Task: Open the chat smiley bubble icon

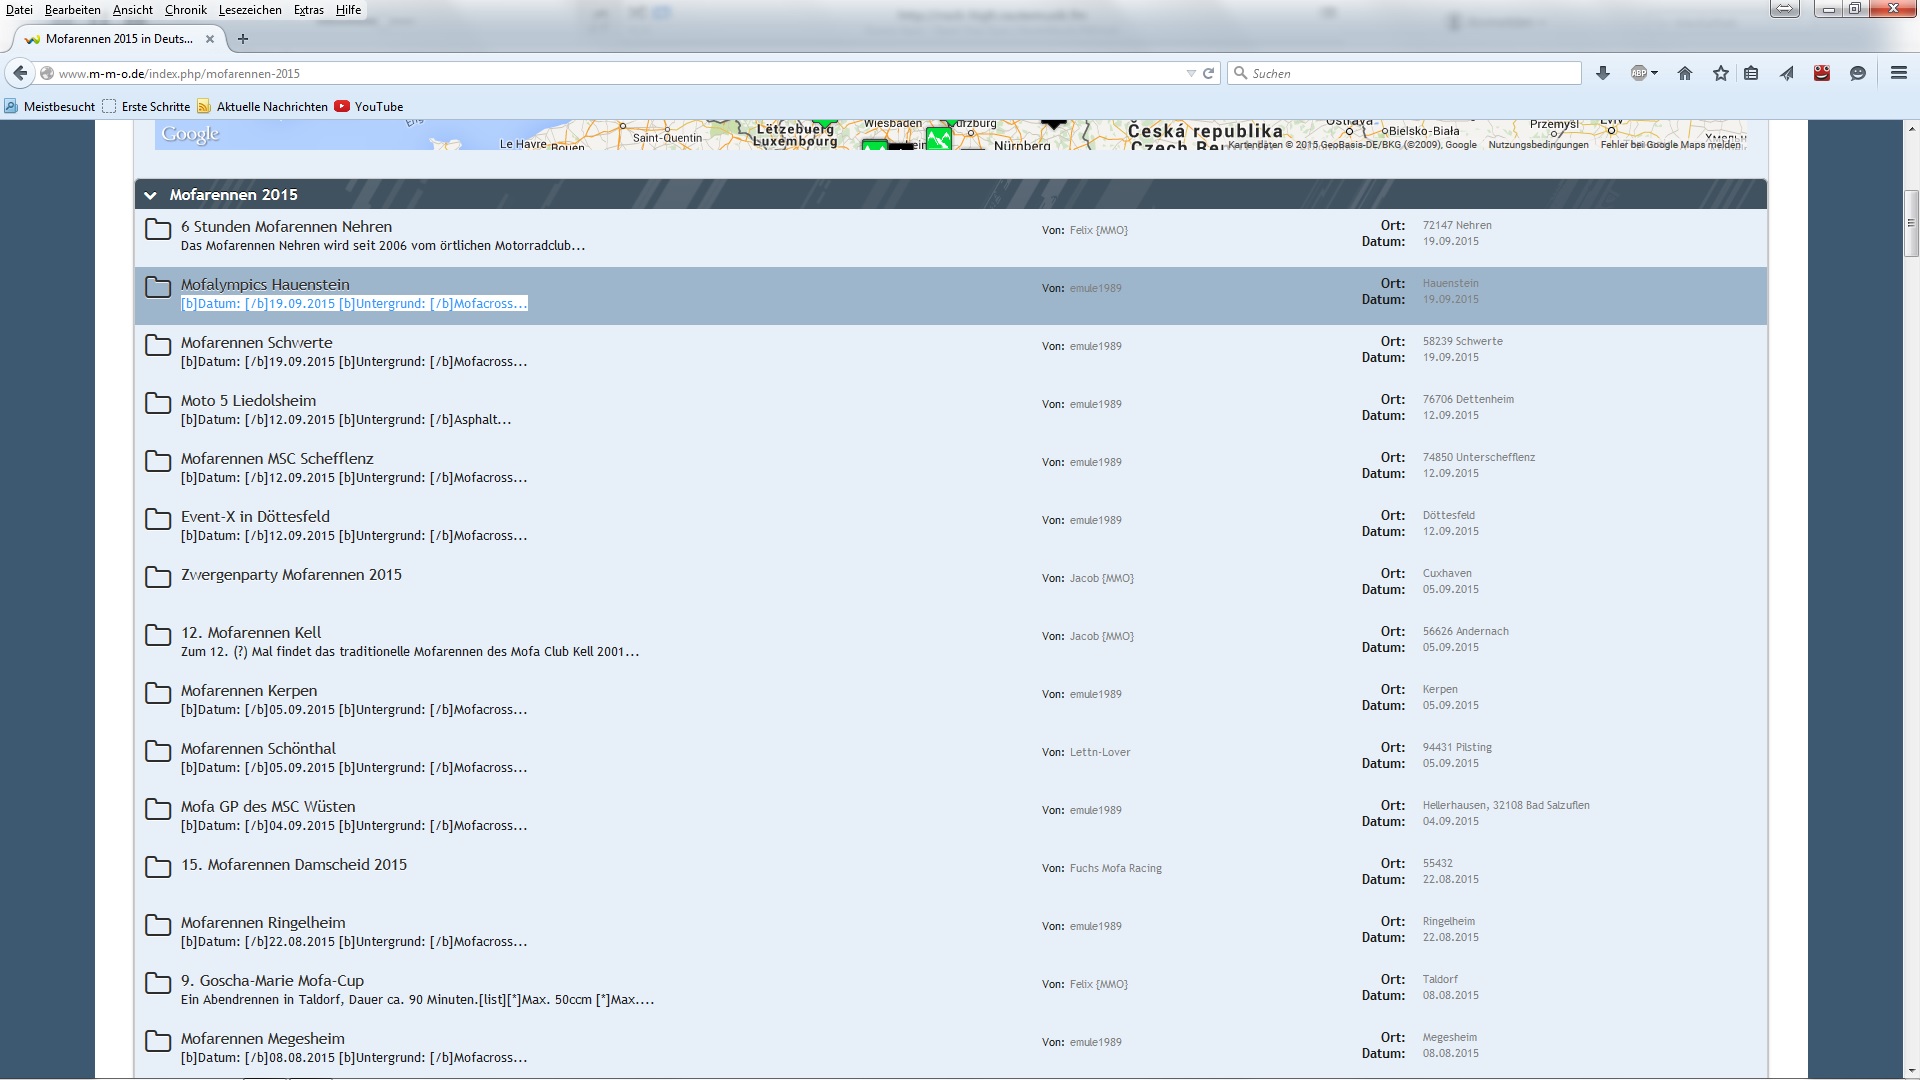Action: point(1858,73)
